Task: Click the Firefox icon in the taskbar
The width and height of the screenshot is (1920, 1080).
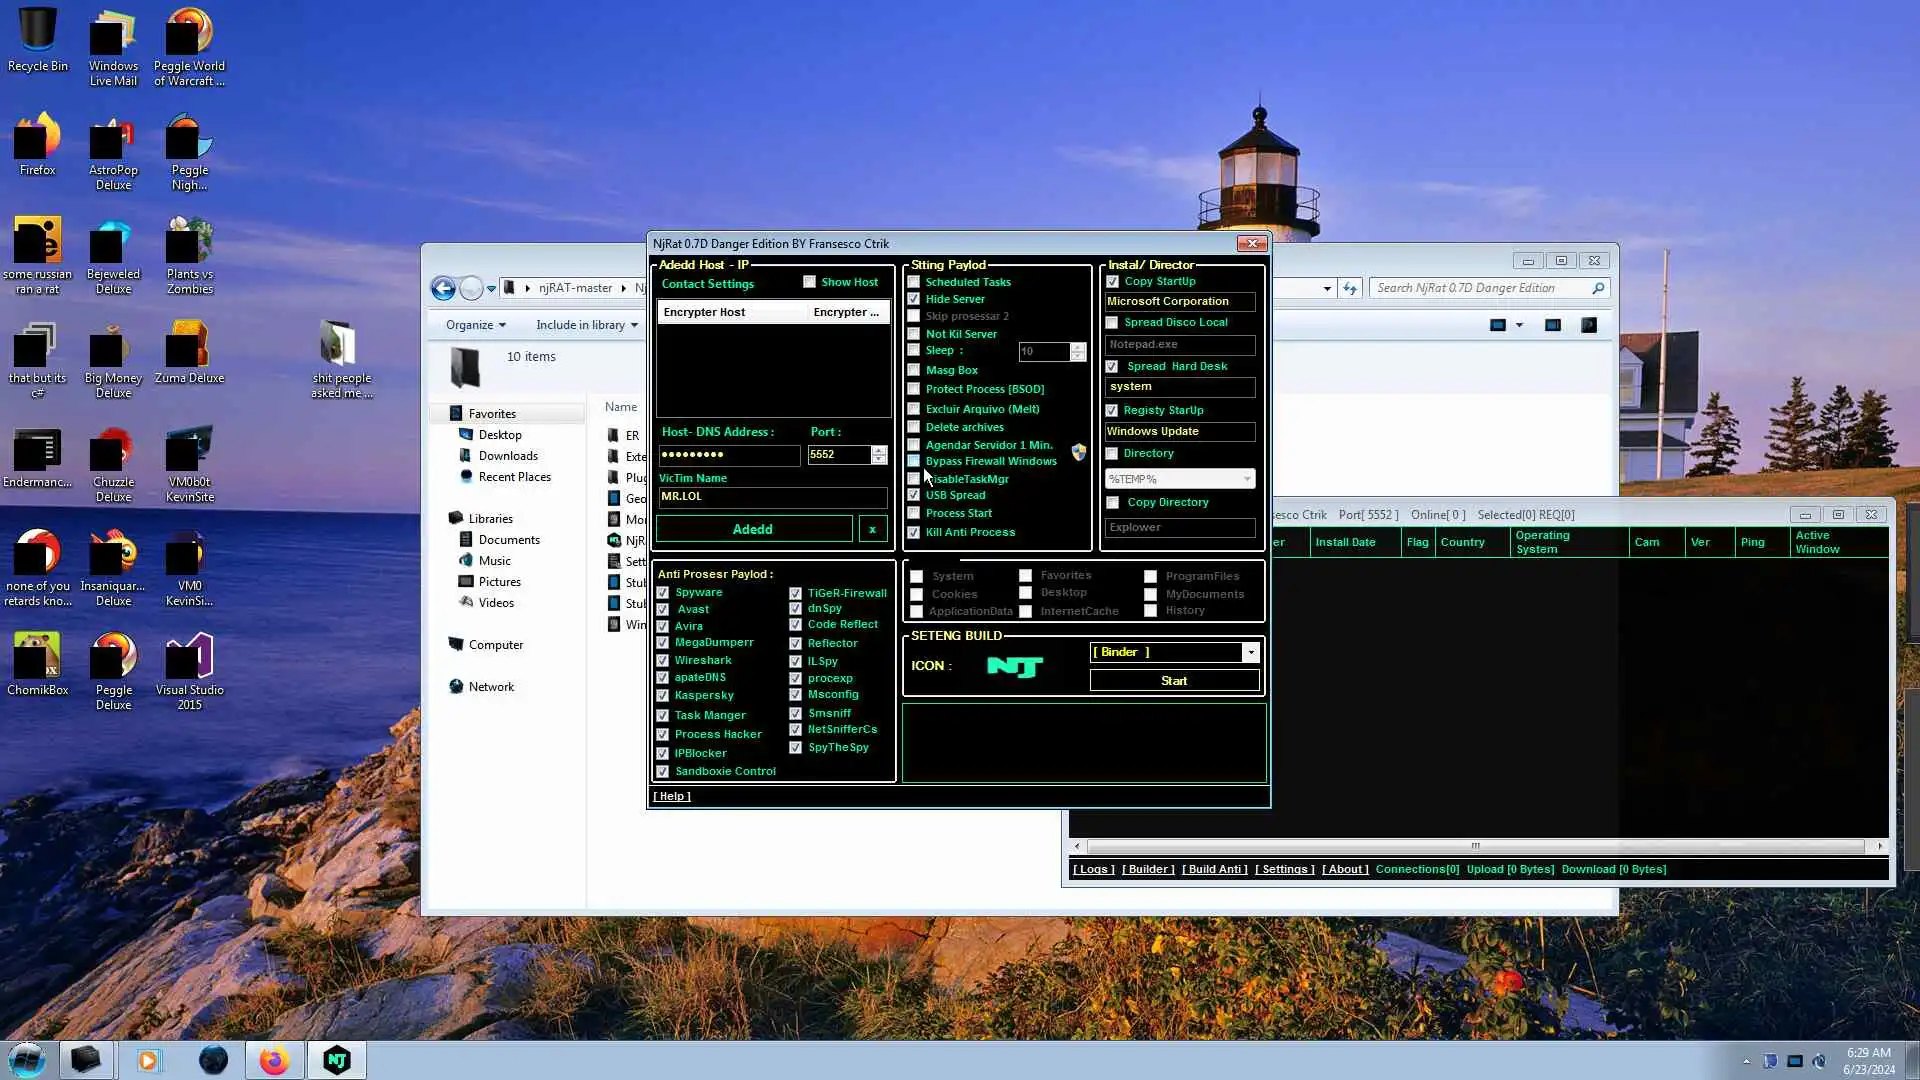Action: click(x=274, y=1060)
